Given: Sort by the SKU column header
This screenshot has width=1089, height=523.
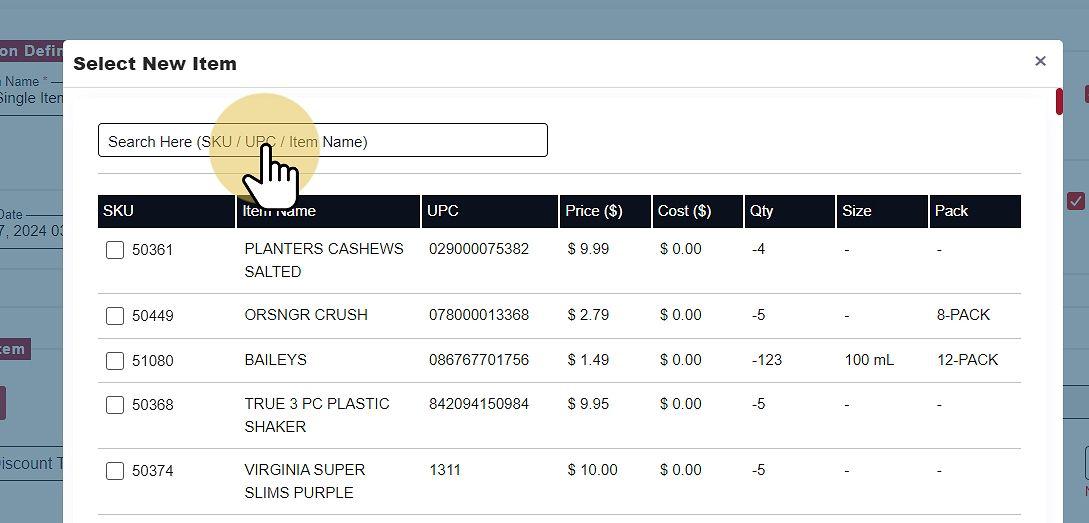Looking at the screenshot, I should [x=118, y=211].
